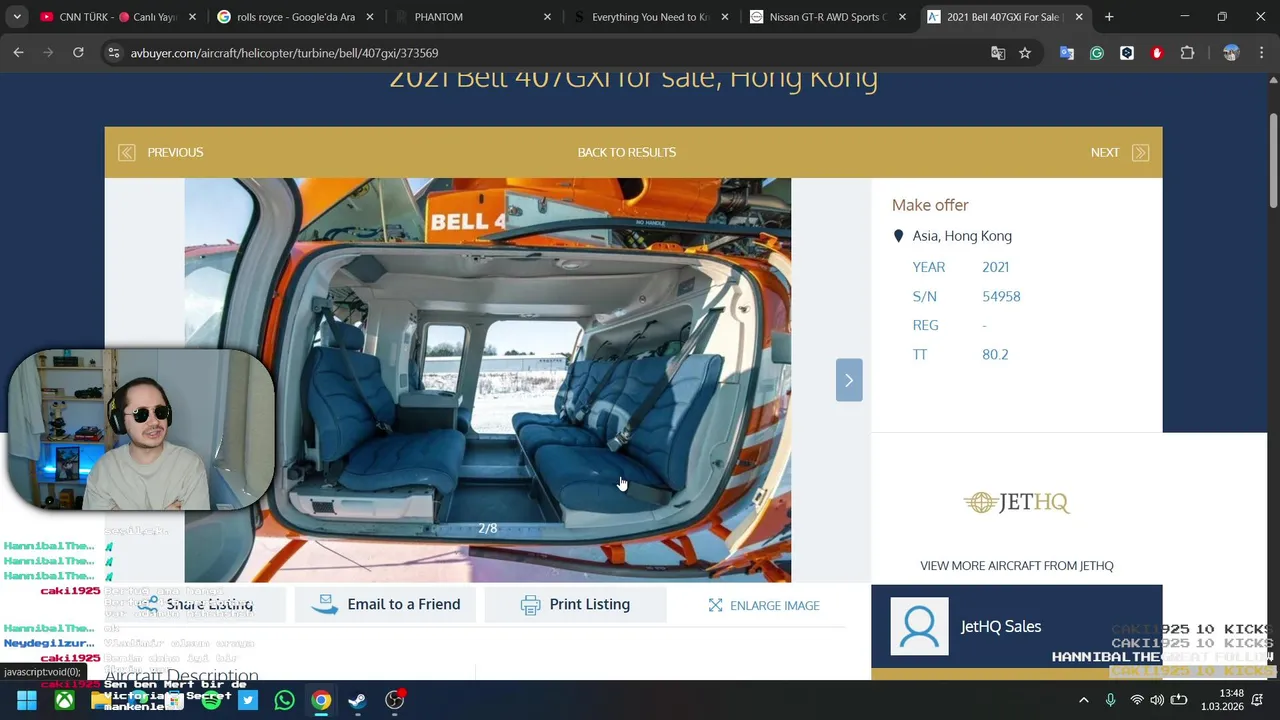Open the Chrome three-dot menu
This screenshot has width=1280, height=720.
click(x=1260, y=53)
